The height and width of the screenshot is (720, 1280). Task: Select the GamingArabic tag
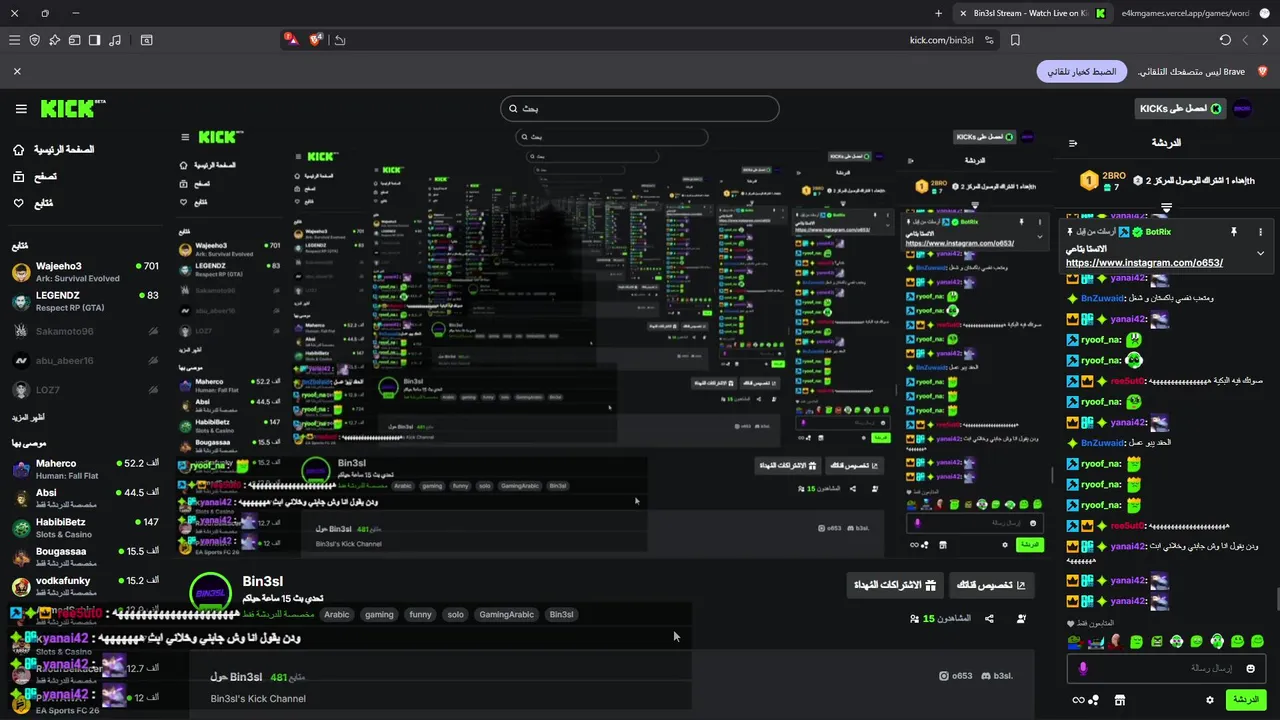coord(506,615)
